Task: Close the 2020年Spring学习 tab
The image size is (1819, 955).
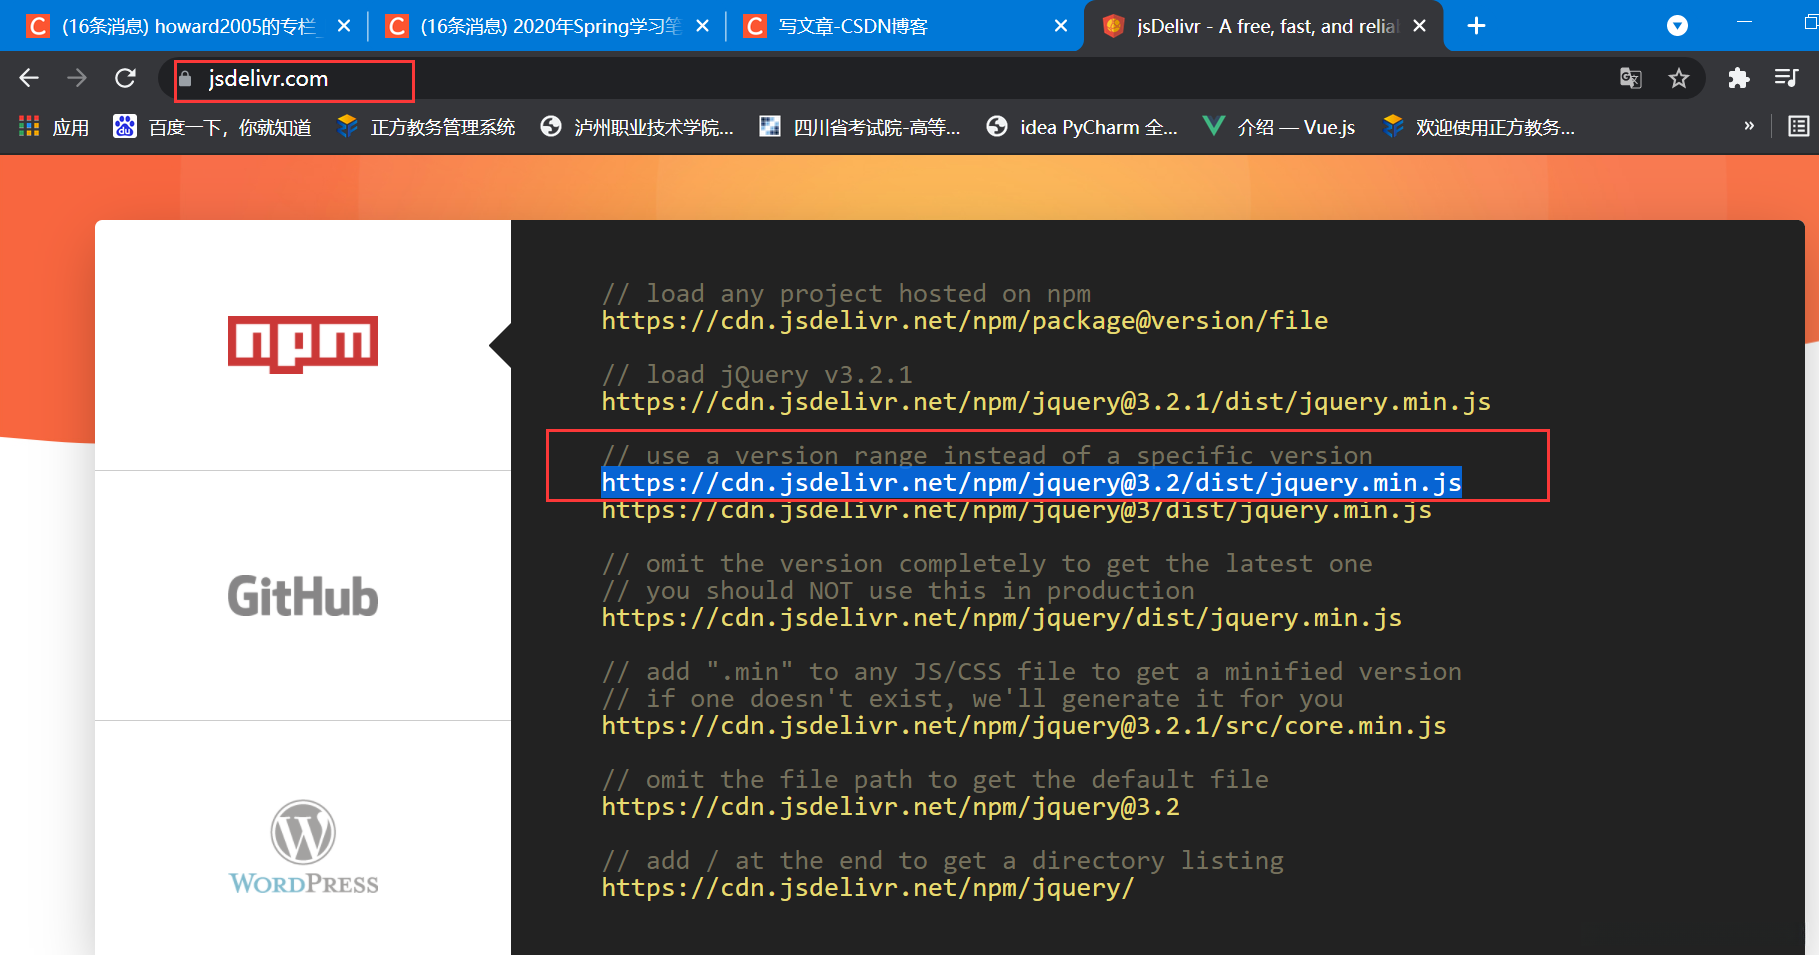Action: click(703, 26)
